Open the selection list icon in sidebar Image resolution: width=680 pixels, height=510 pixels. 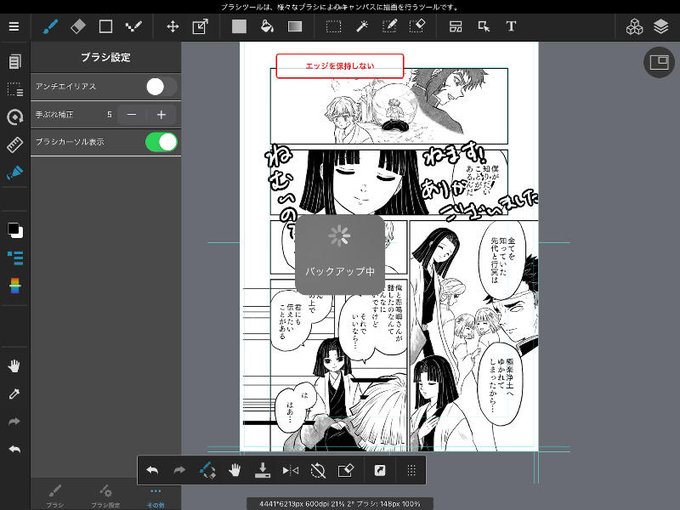(15, 89)
